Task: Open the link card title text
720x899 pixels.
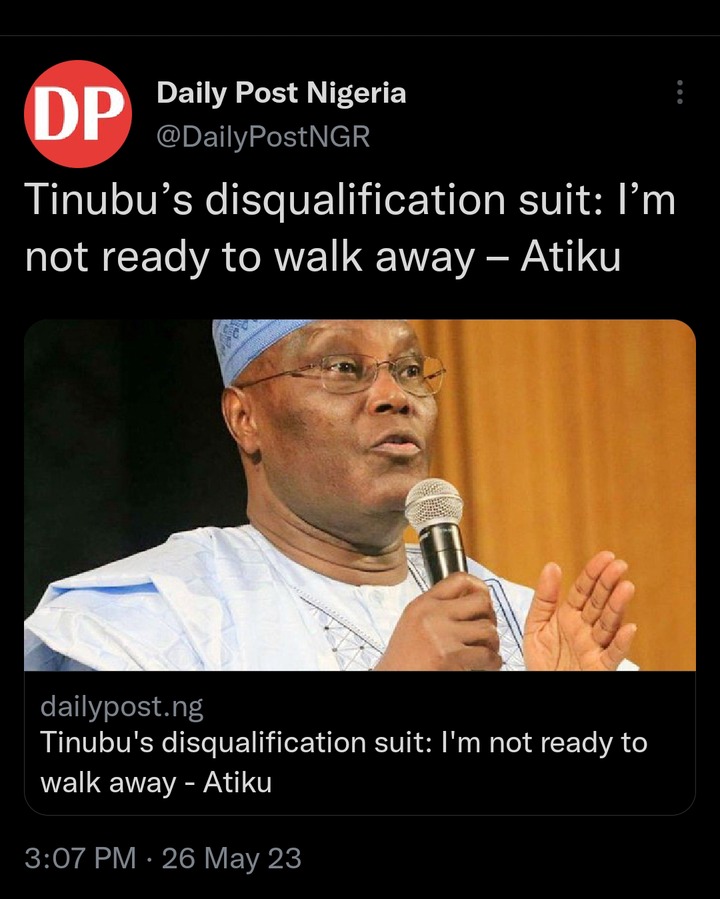Action: pyautogui.click(x=344, y=762)
